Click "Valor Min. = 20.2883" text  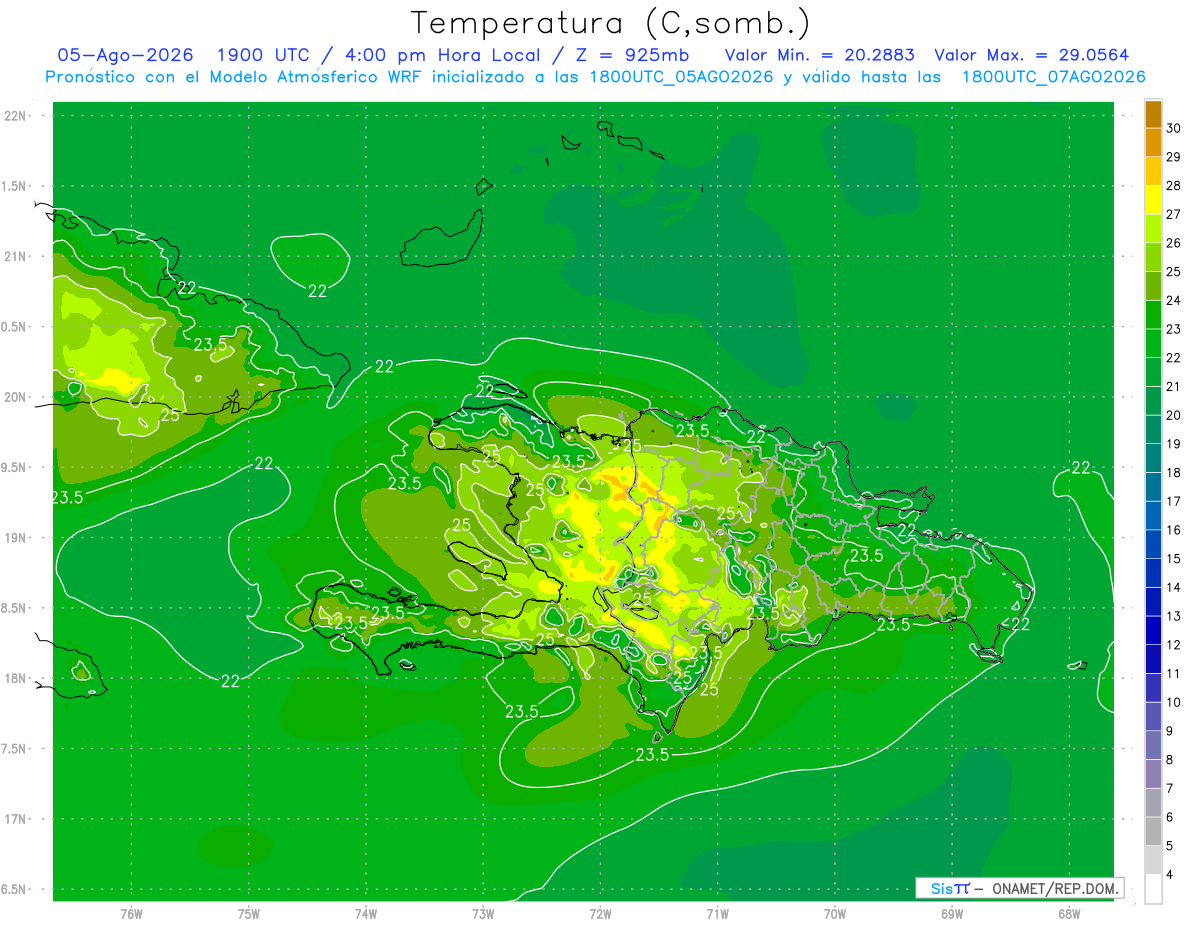[x=820, y=55]
